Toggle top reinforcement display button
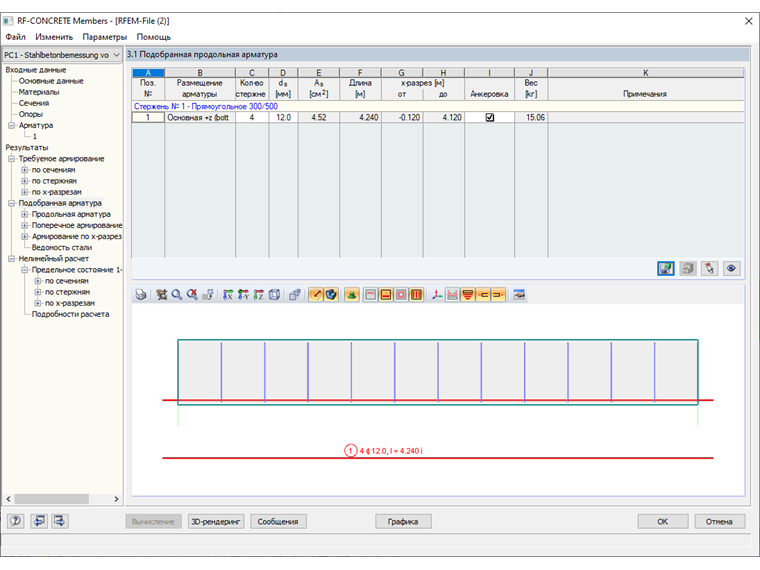Screen dimensions: 760x570 (370, 295)
